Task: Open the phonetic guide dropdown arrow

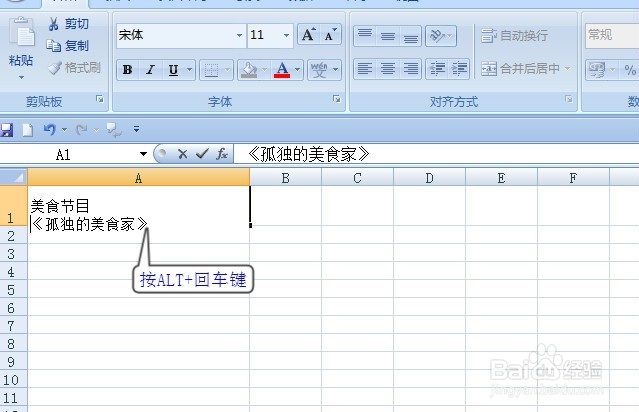Action: (335, 70)
